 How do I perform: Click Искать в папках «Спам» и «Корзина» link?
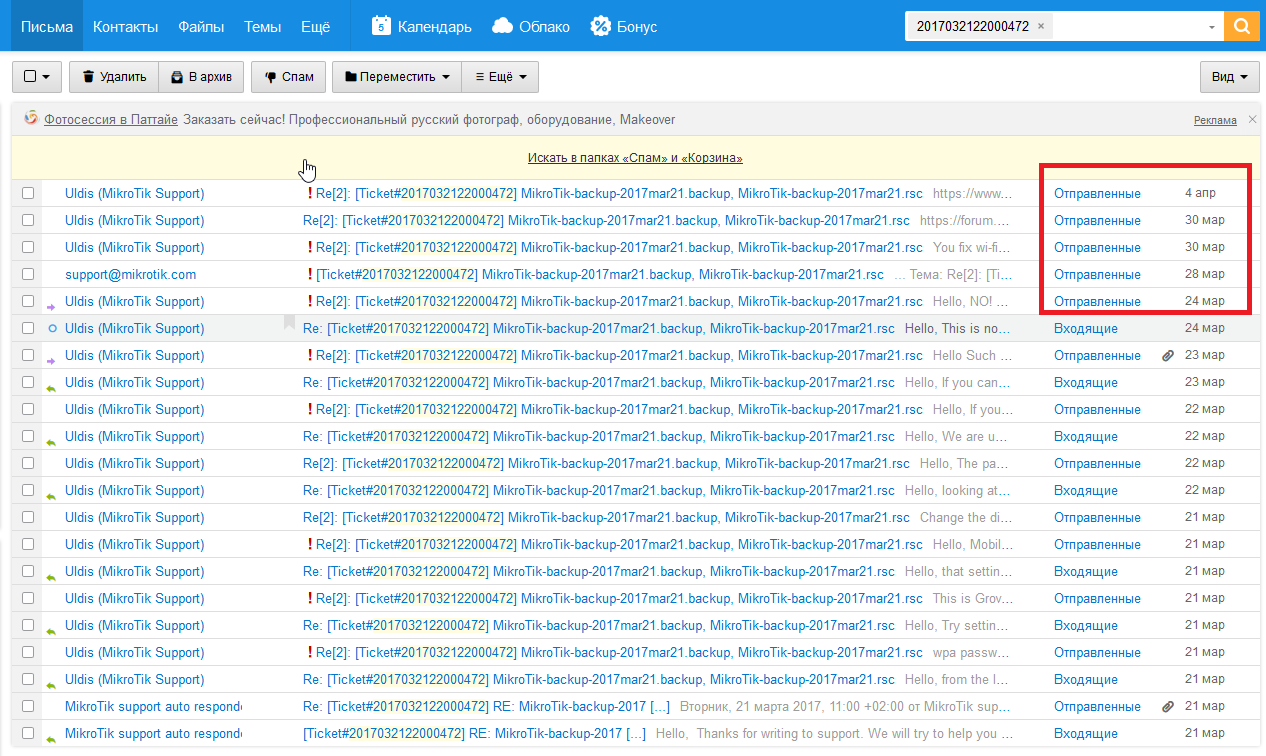tap(635, 158)
